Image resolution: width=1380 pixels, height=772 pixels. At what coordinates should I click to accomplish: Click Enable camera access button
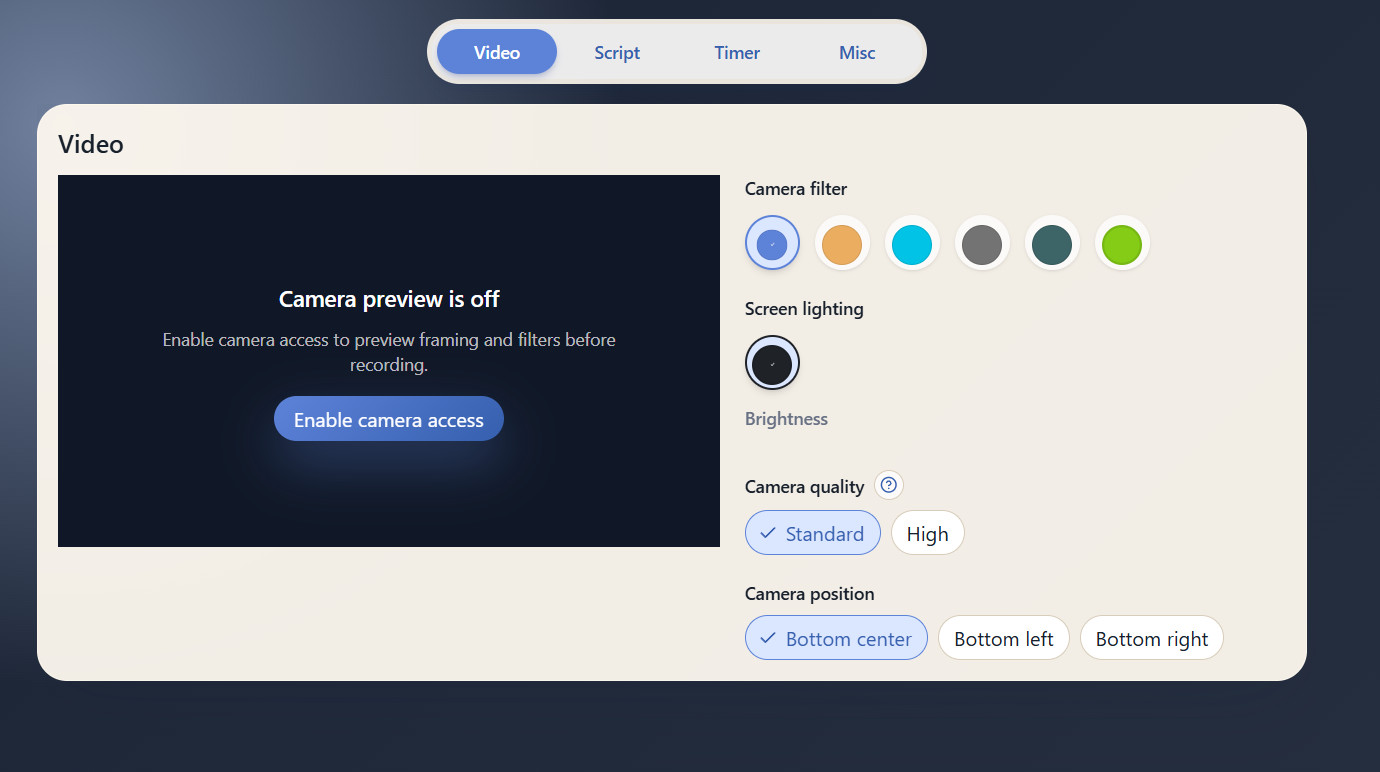coord(389,419)
